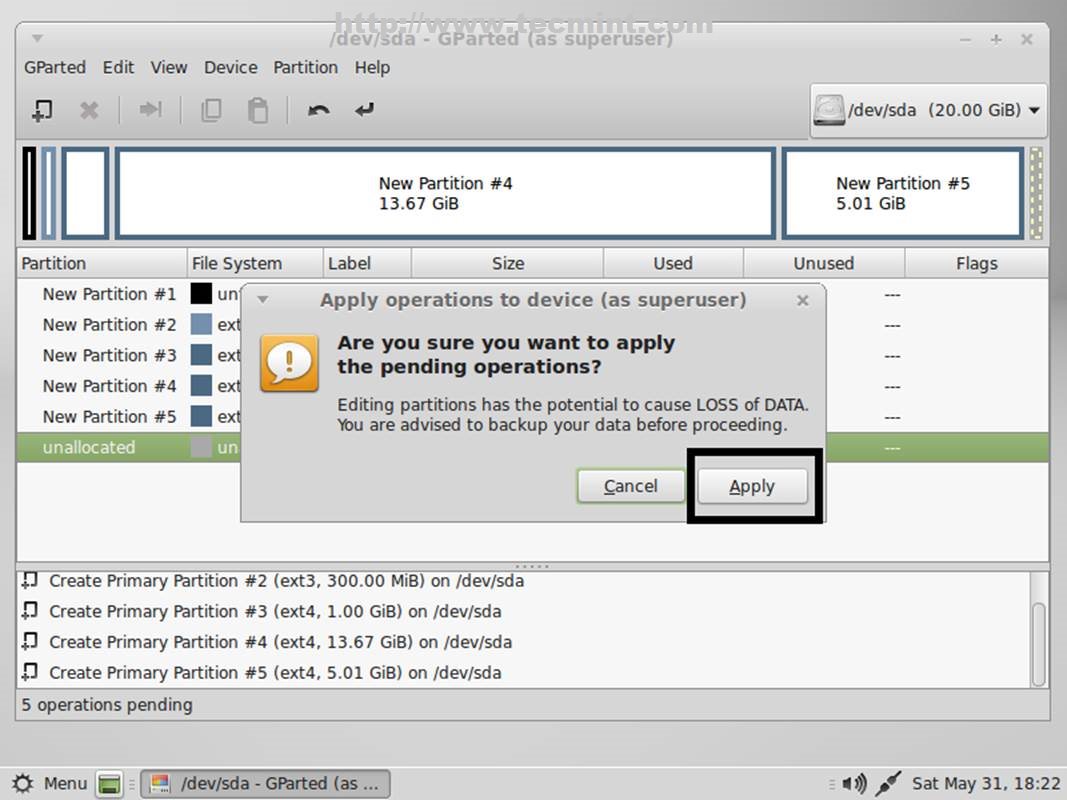Click the light blue swatch for New Partition #2
Image resolution: width=1067 pixels, height=800 pixels.
[x=201, y=324]
